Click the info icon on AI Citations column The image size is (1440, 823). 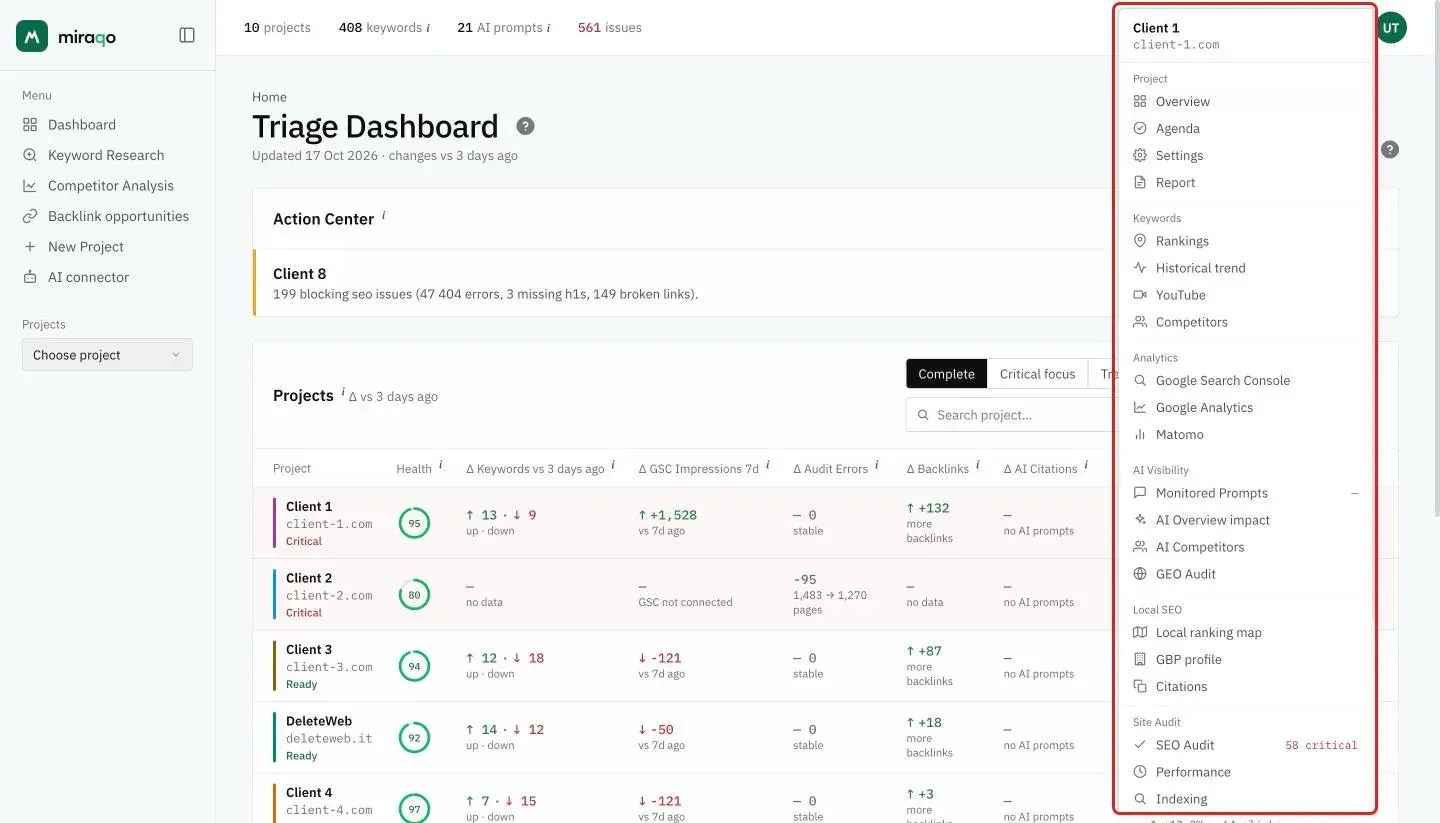pos(1085,465)
